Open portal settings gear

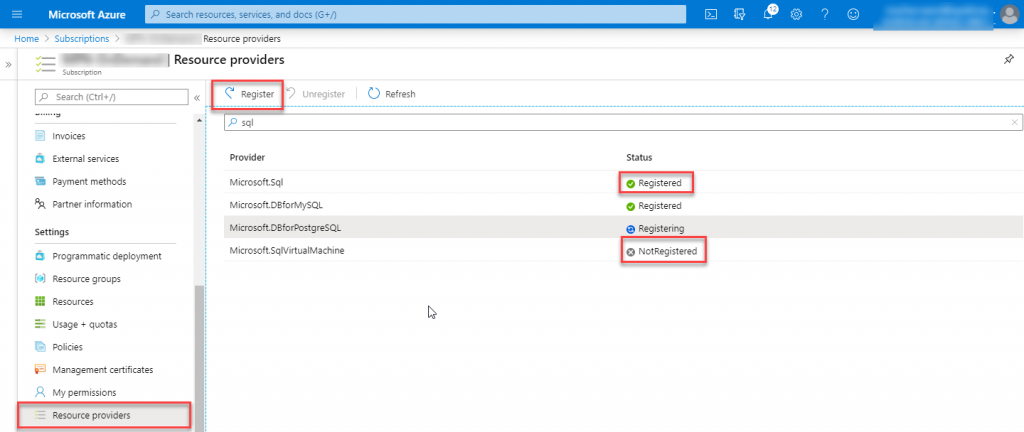pyautogui.click(x=796, y=14)
